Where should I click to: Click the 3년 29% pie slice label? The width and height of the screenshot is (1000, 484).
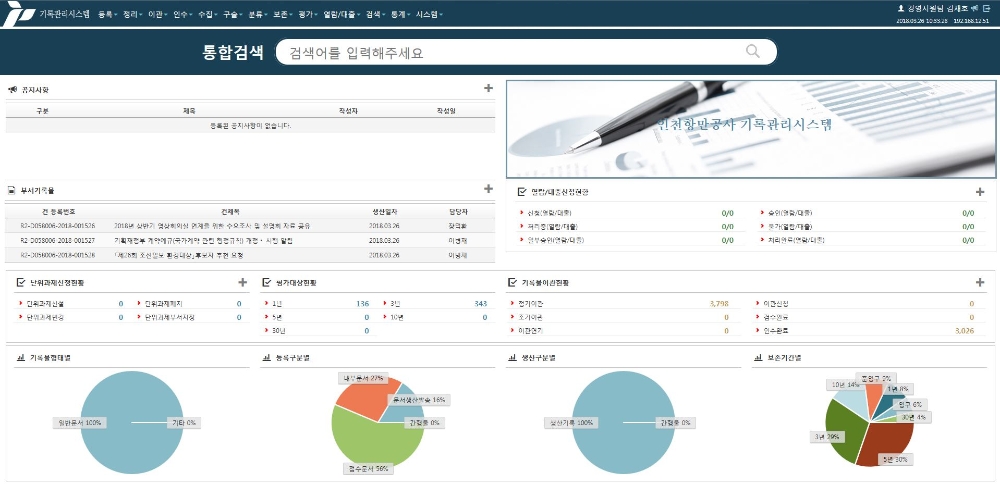(828, 437)
